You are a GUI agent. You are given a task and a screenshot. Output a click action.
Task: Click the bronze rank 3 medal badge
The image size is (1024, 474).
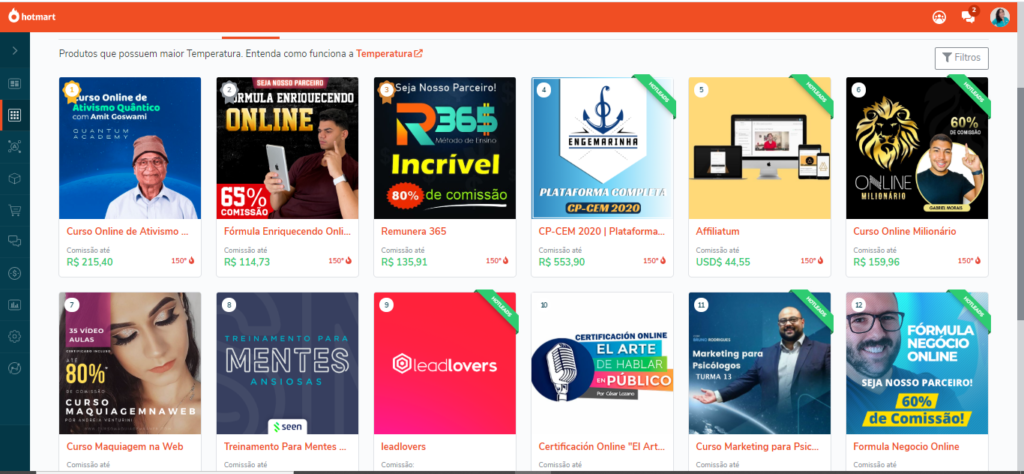click(x=387, y=91)
